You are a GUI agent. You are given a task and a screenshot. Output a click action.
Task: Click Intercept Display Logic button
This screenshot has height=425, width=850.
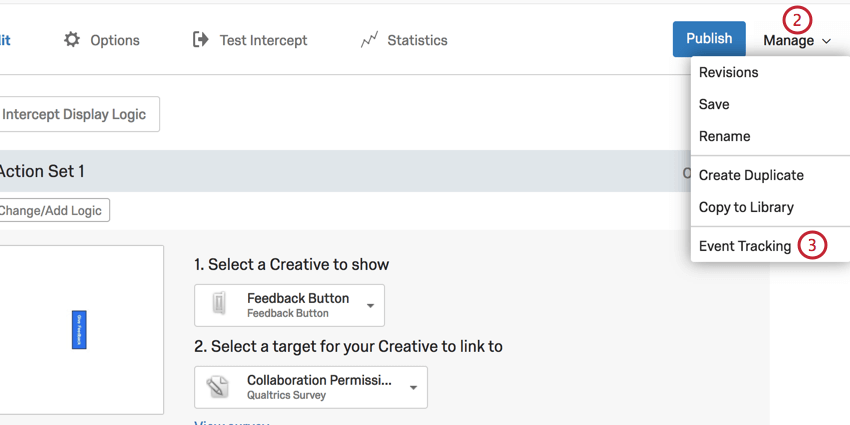click(74, 114)
